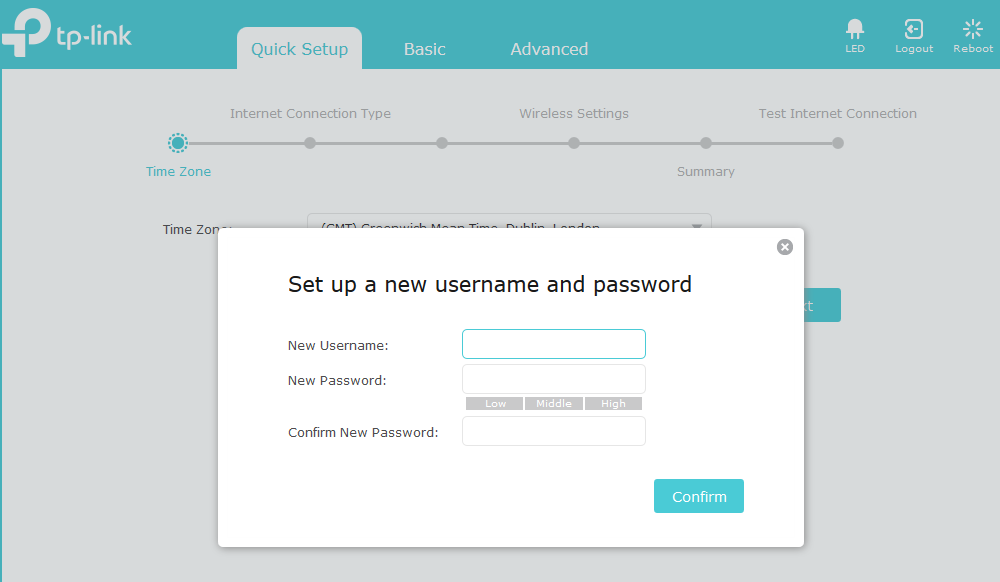
Task: Click the partially hidden Next button
Action: [x=820, y=305]
